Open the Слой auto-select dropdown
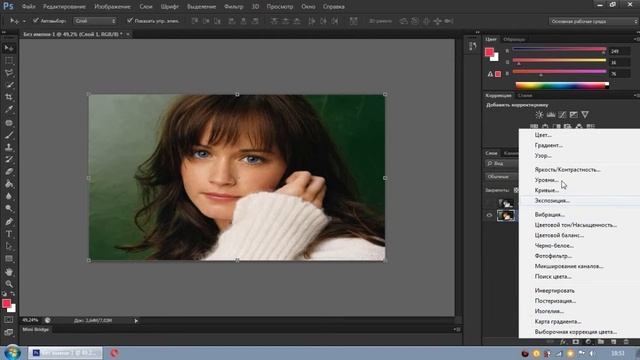The height and width of the screenshot is (360, 640). pos(96,21)
